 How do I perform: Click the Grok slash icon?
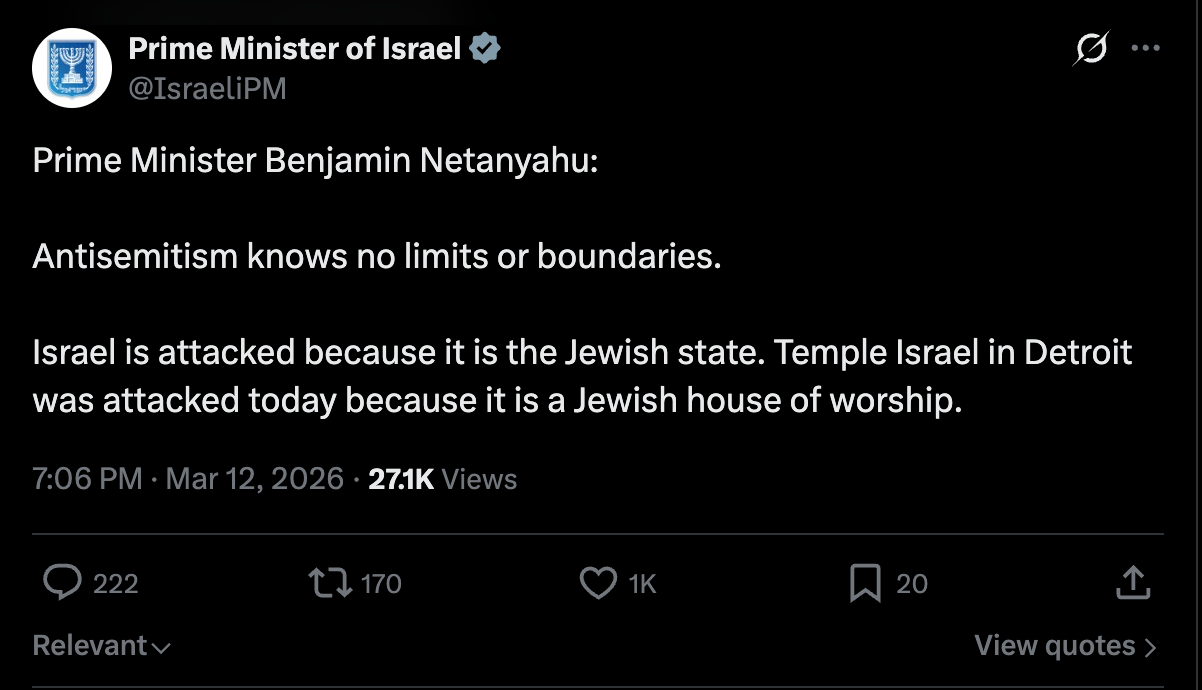click(1092, 48)
